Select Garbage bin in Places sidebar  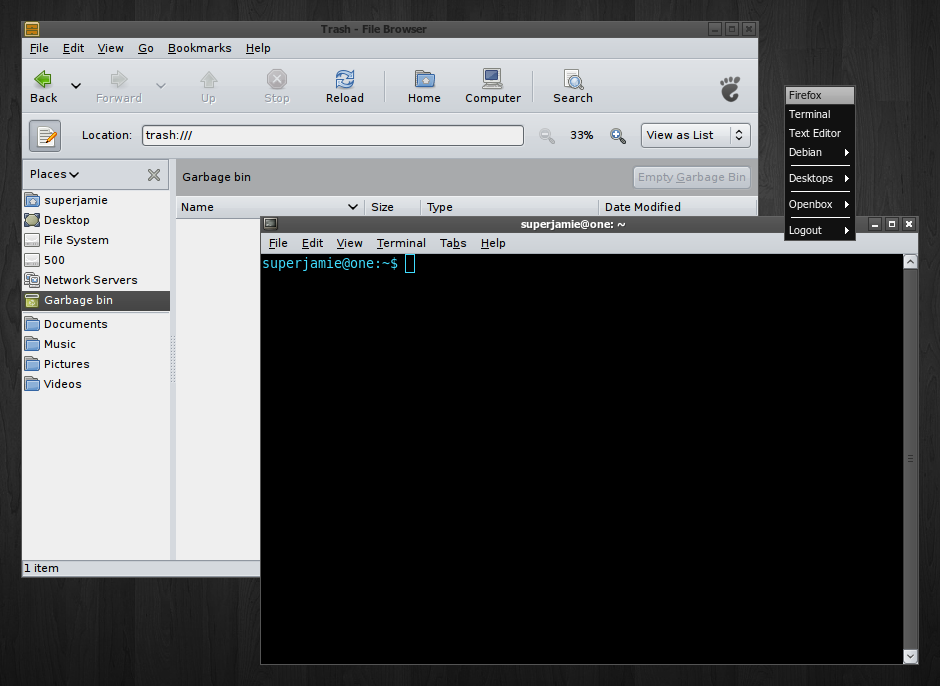(96, 300)
